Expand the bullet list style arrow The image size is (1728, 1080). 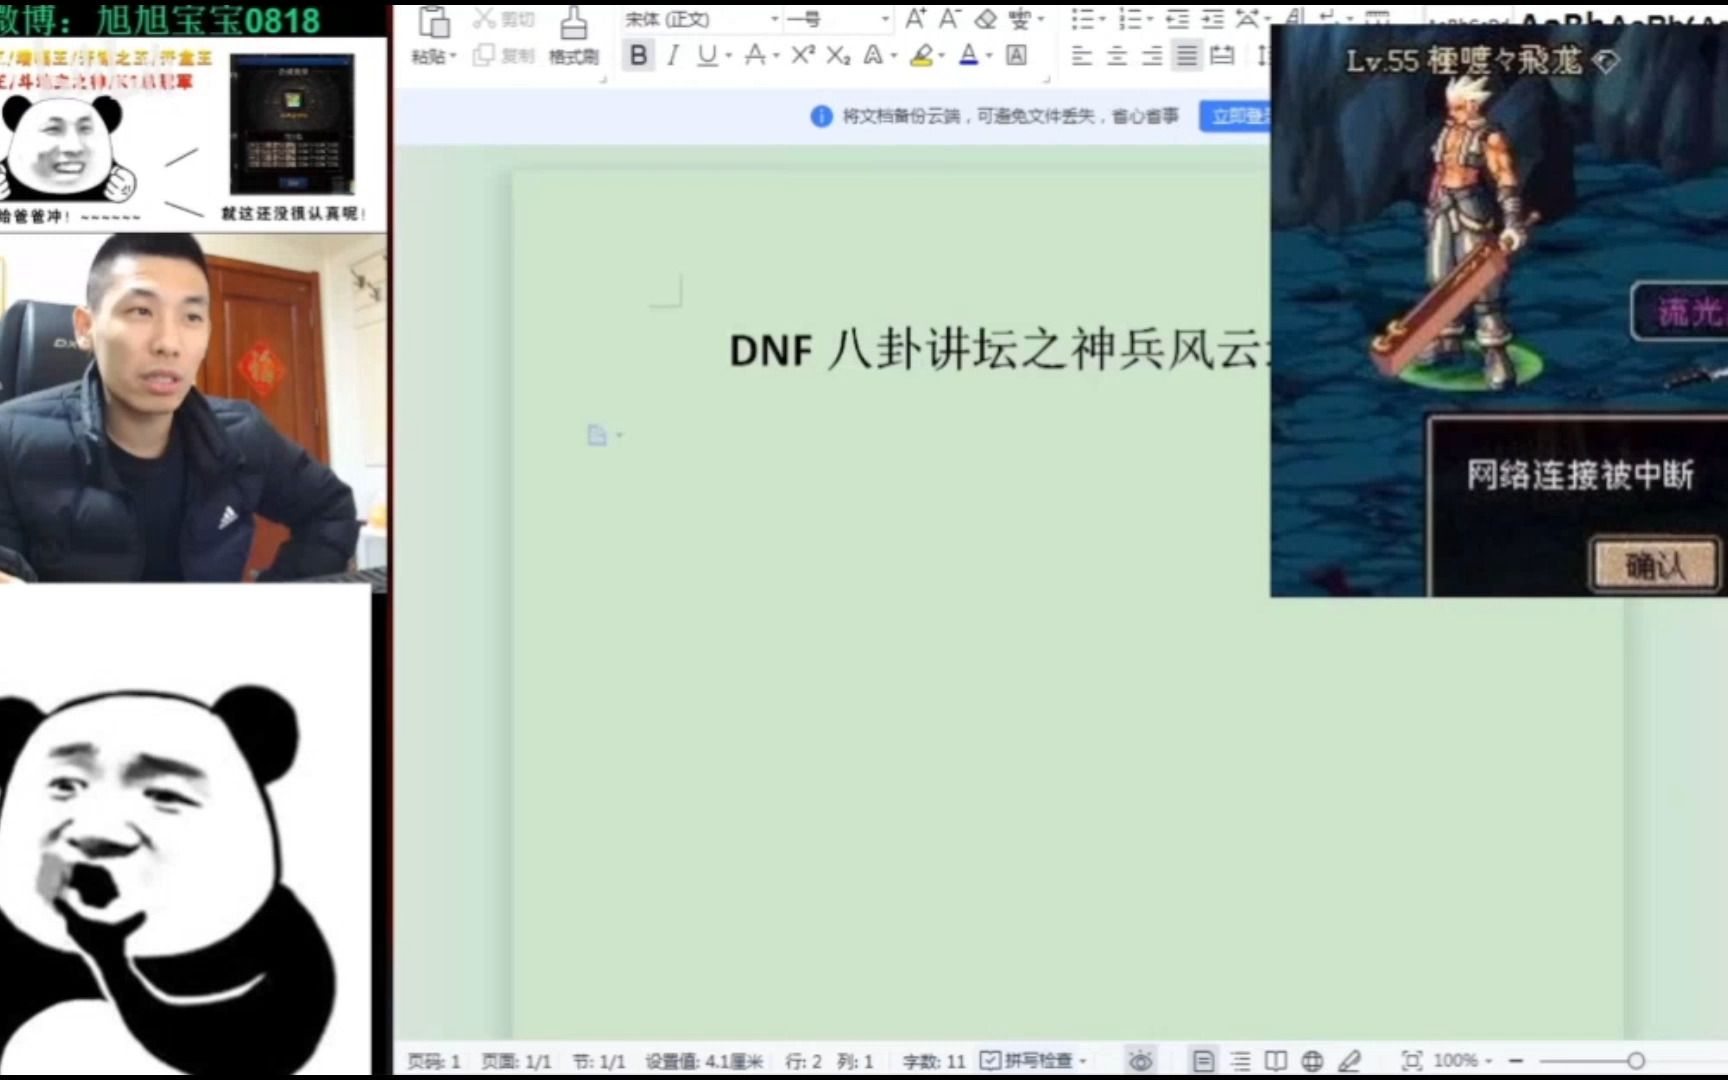point(1102,20)
